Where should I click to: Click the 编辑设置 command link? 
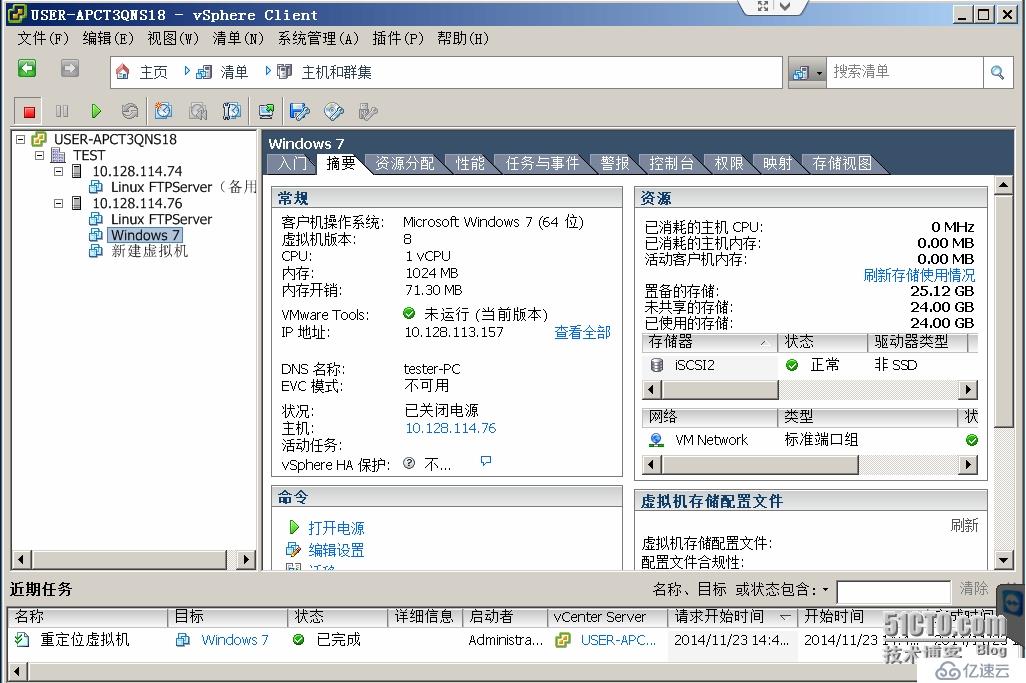coord(336,550)
